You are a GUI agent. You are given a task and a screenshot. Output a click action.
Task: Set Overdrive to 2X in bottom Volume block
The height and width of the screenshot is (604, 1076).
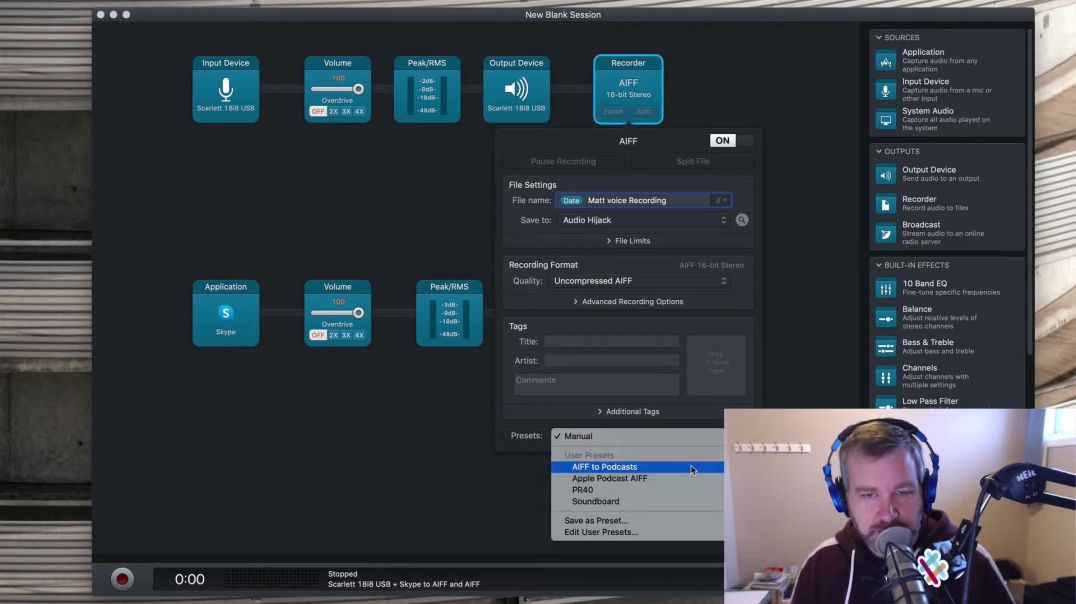[x=334, y=335]
